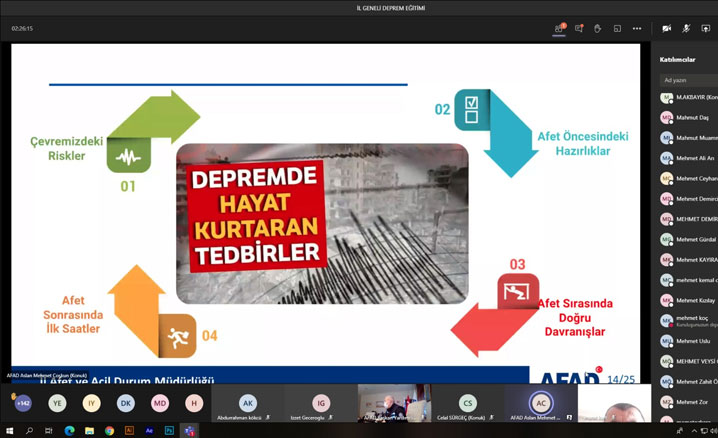Screen dimensions: 718x438
Task: Open the more actions ellipsis menu
Action: point(637,28)
